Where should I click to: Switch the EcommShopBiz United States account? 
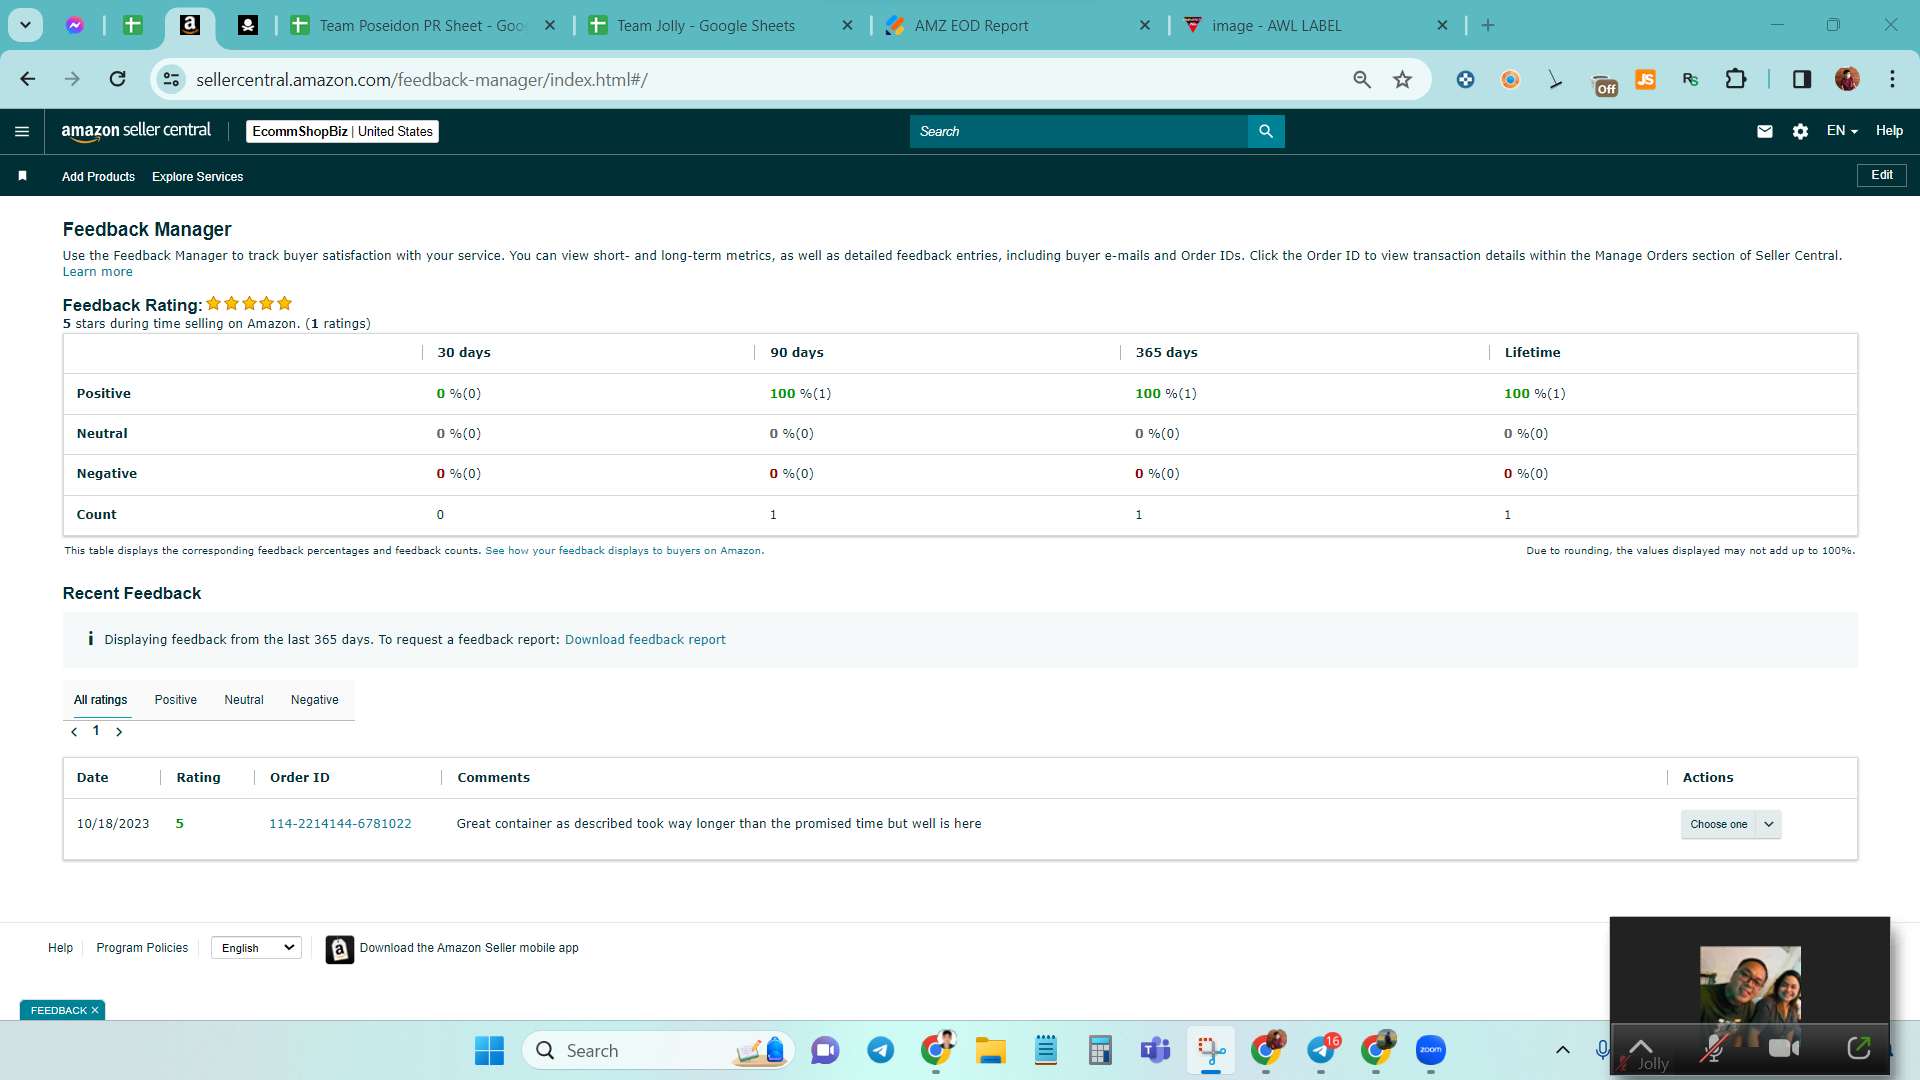point(342,131)
